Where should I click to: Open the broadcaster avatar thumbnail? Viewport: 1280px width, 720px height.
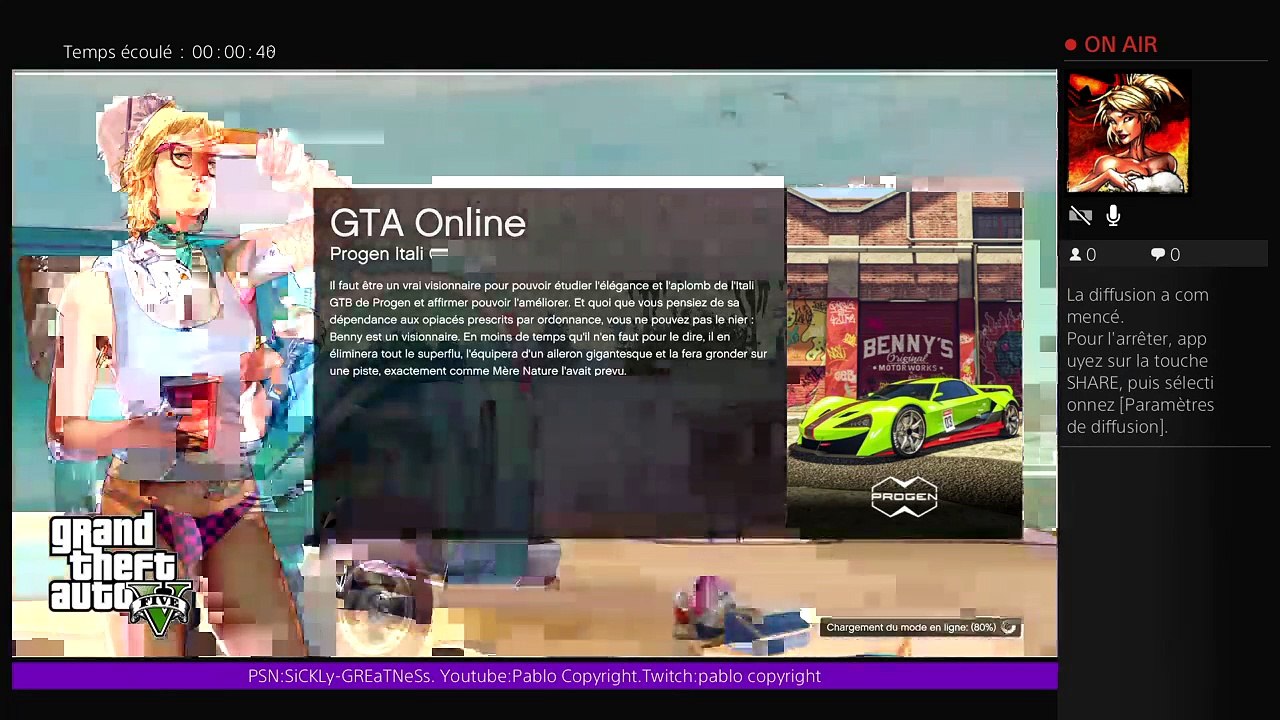coord(1128,132)
